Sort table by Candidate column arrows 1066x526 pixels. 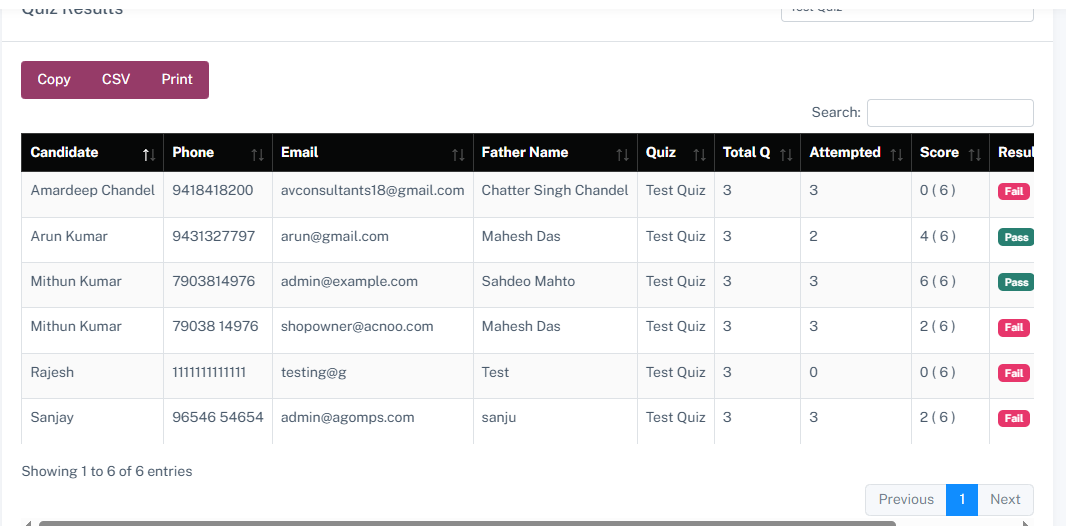click(x=149, y=154)
